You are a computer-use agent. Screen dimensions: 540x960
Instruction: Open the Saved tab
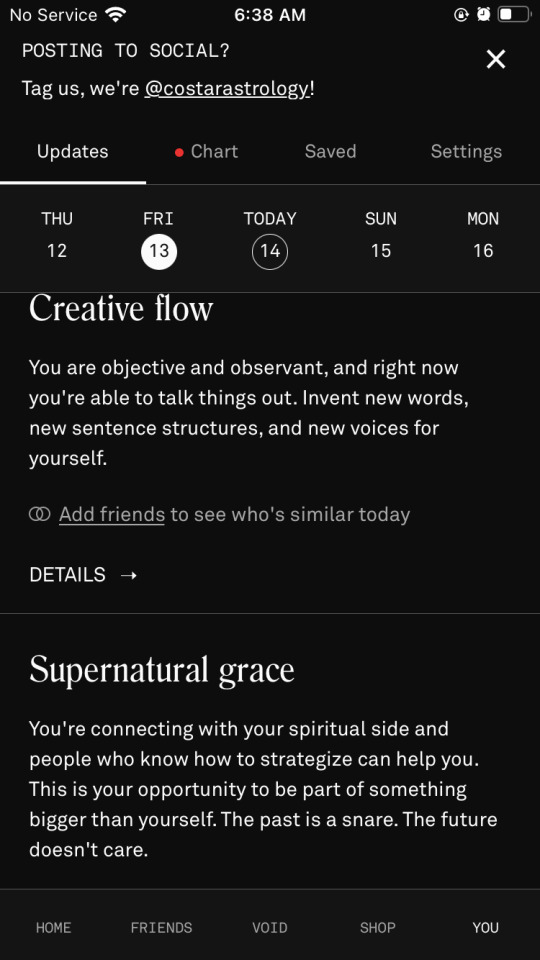pos(331,151)
